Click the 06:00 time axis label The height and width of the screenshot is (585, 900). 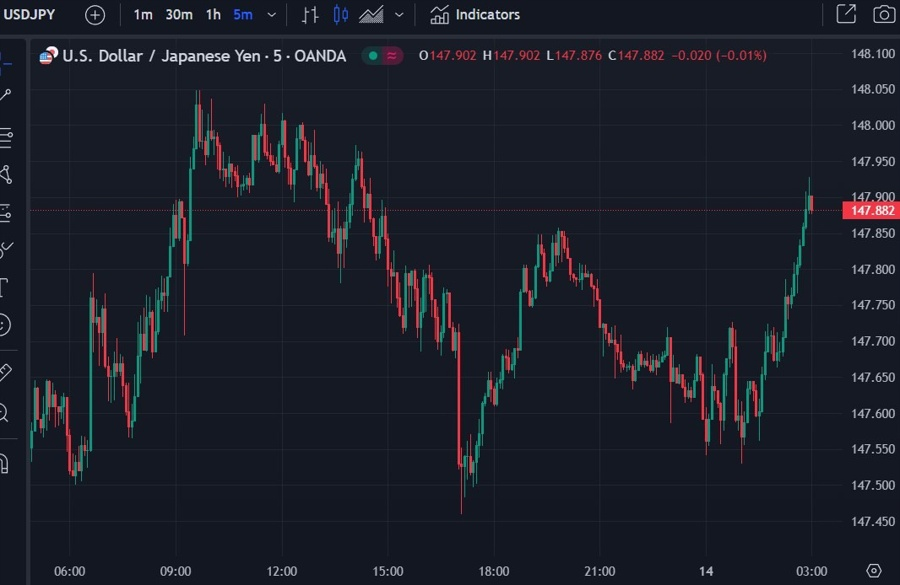point(69,571)
